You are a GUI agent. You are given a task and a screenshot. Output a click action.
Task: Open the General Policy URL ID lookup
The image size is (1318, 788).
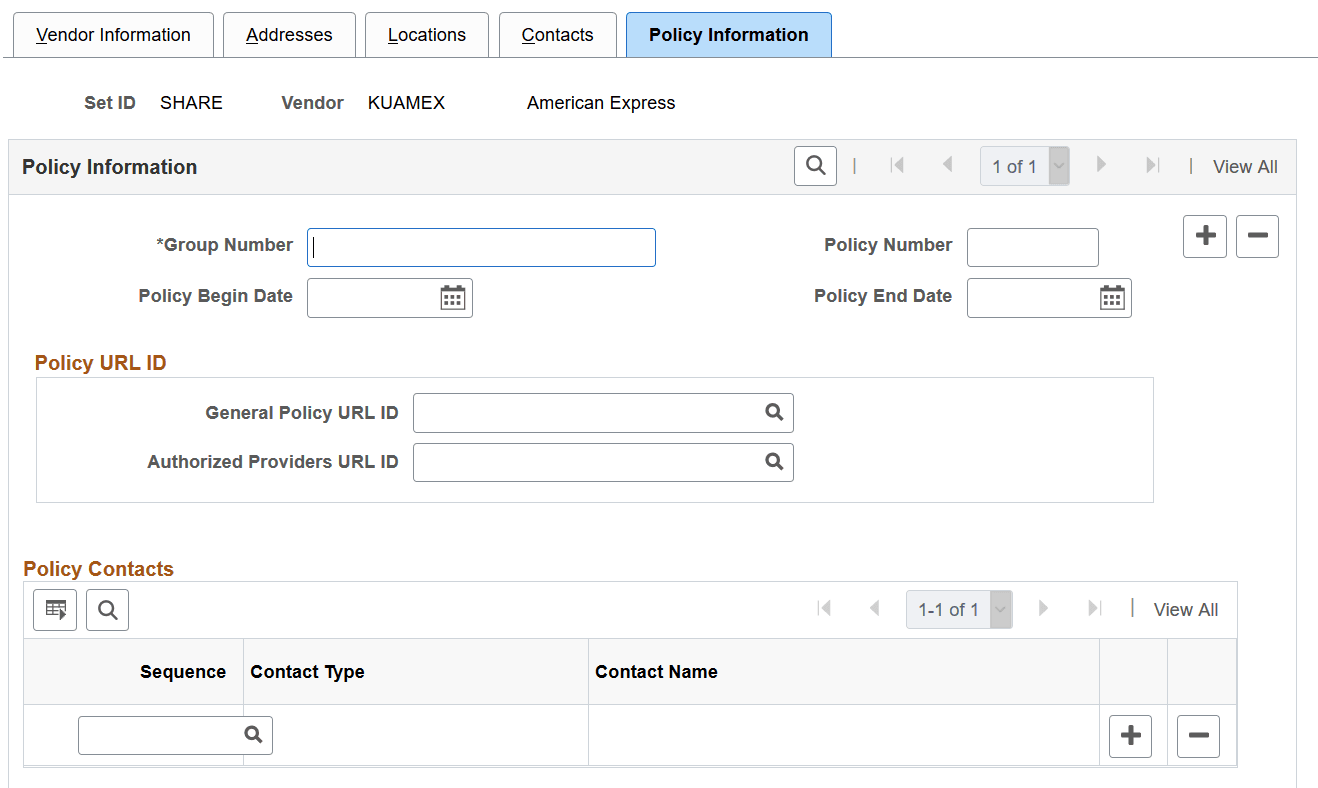click(x=774, y=412)
